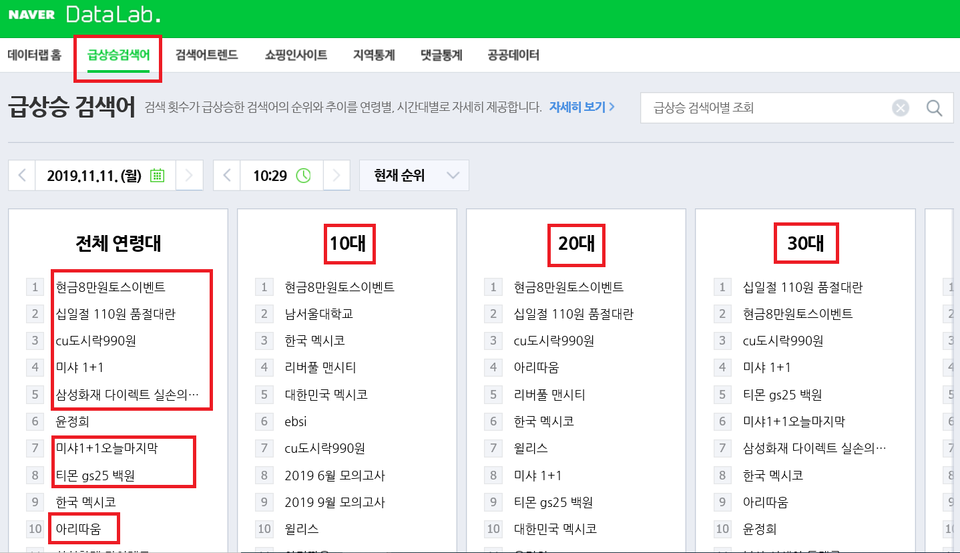Switch to 쇼핑인사이트 tab
The image size is (960, 553).
(x=296, y=55)
